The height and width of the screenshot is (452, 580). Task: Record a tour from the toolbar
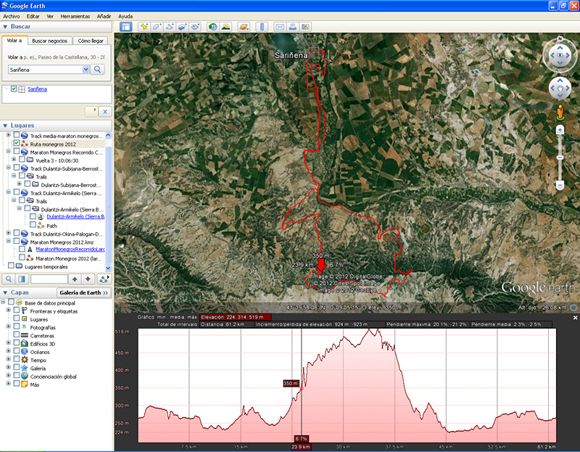pos(195,27)
